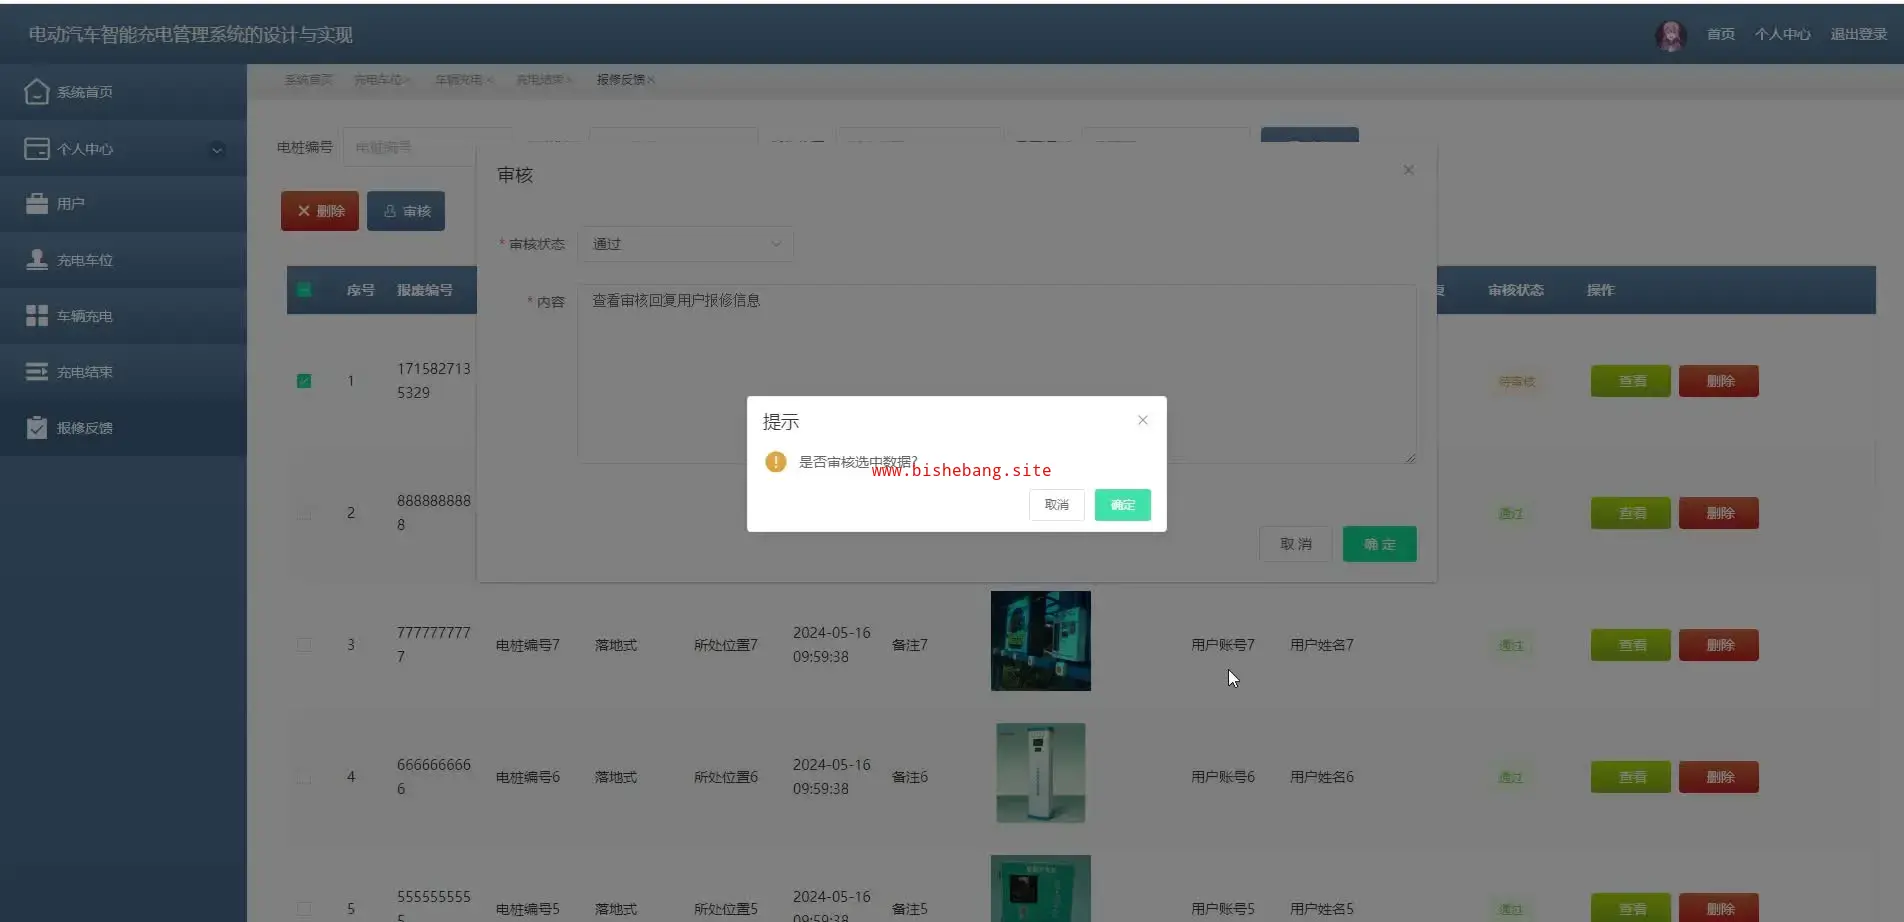The image size is (1904, 922).
Task: Close the 车辆充电 tab using its X
Action: pos(489,80)
